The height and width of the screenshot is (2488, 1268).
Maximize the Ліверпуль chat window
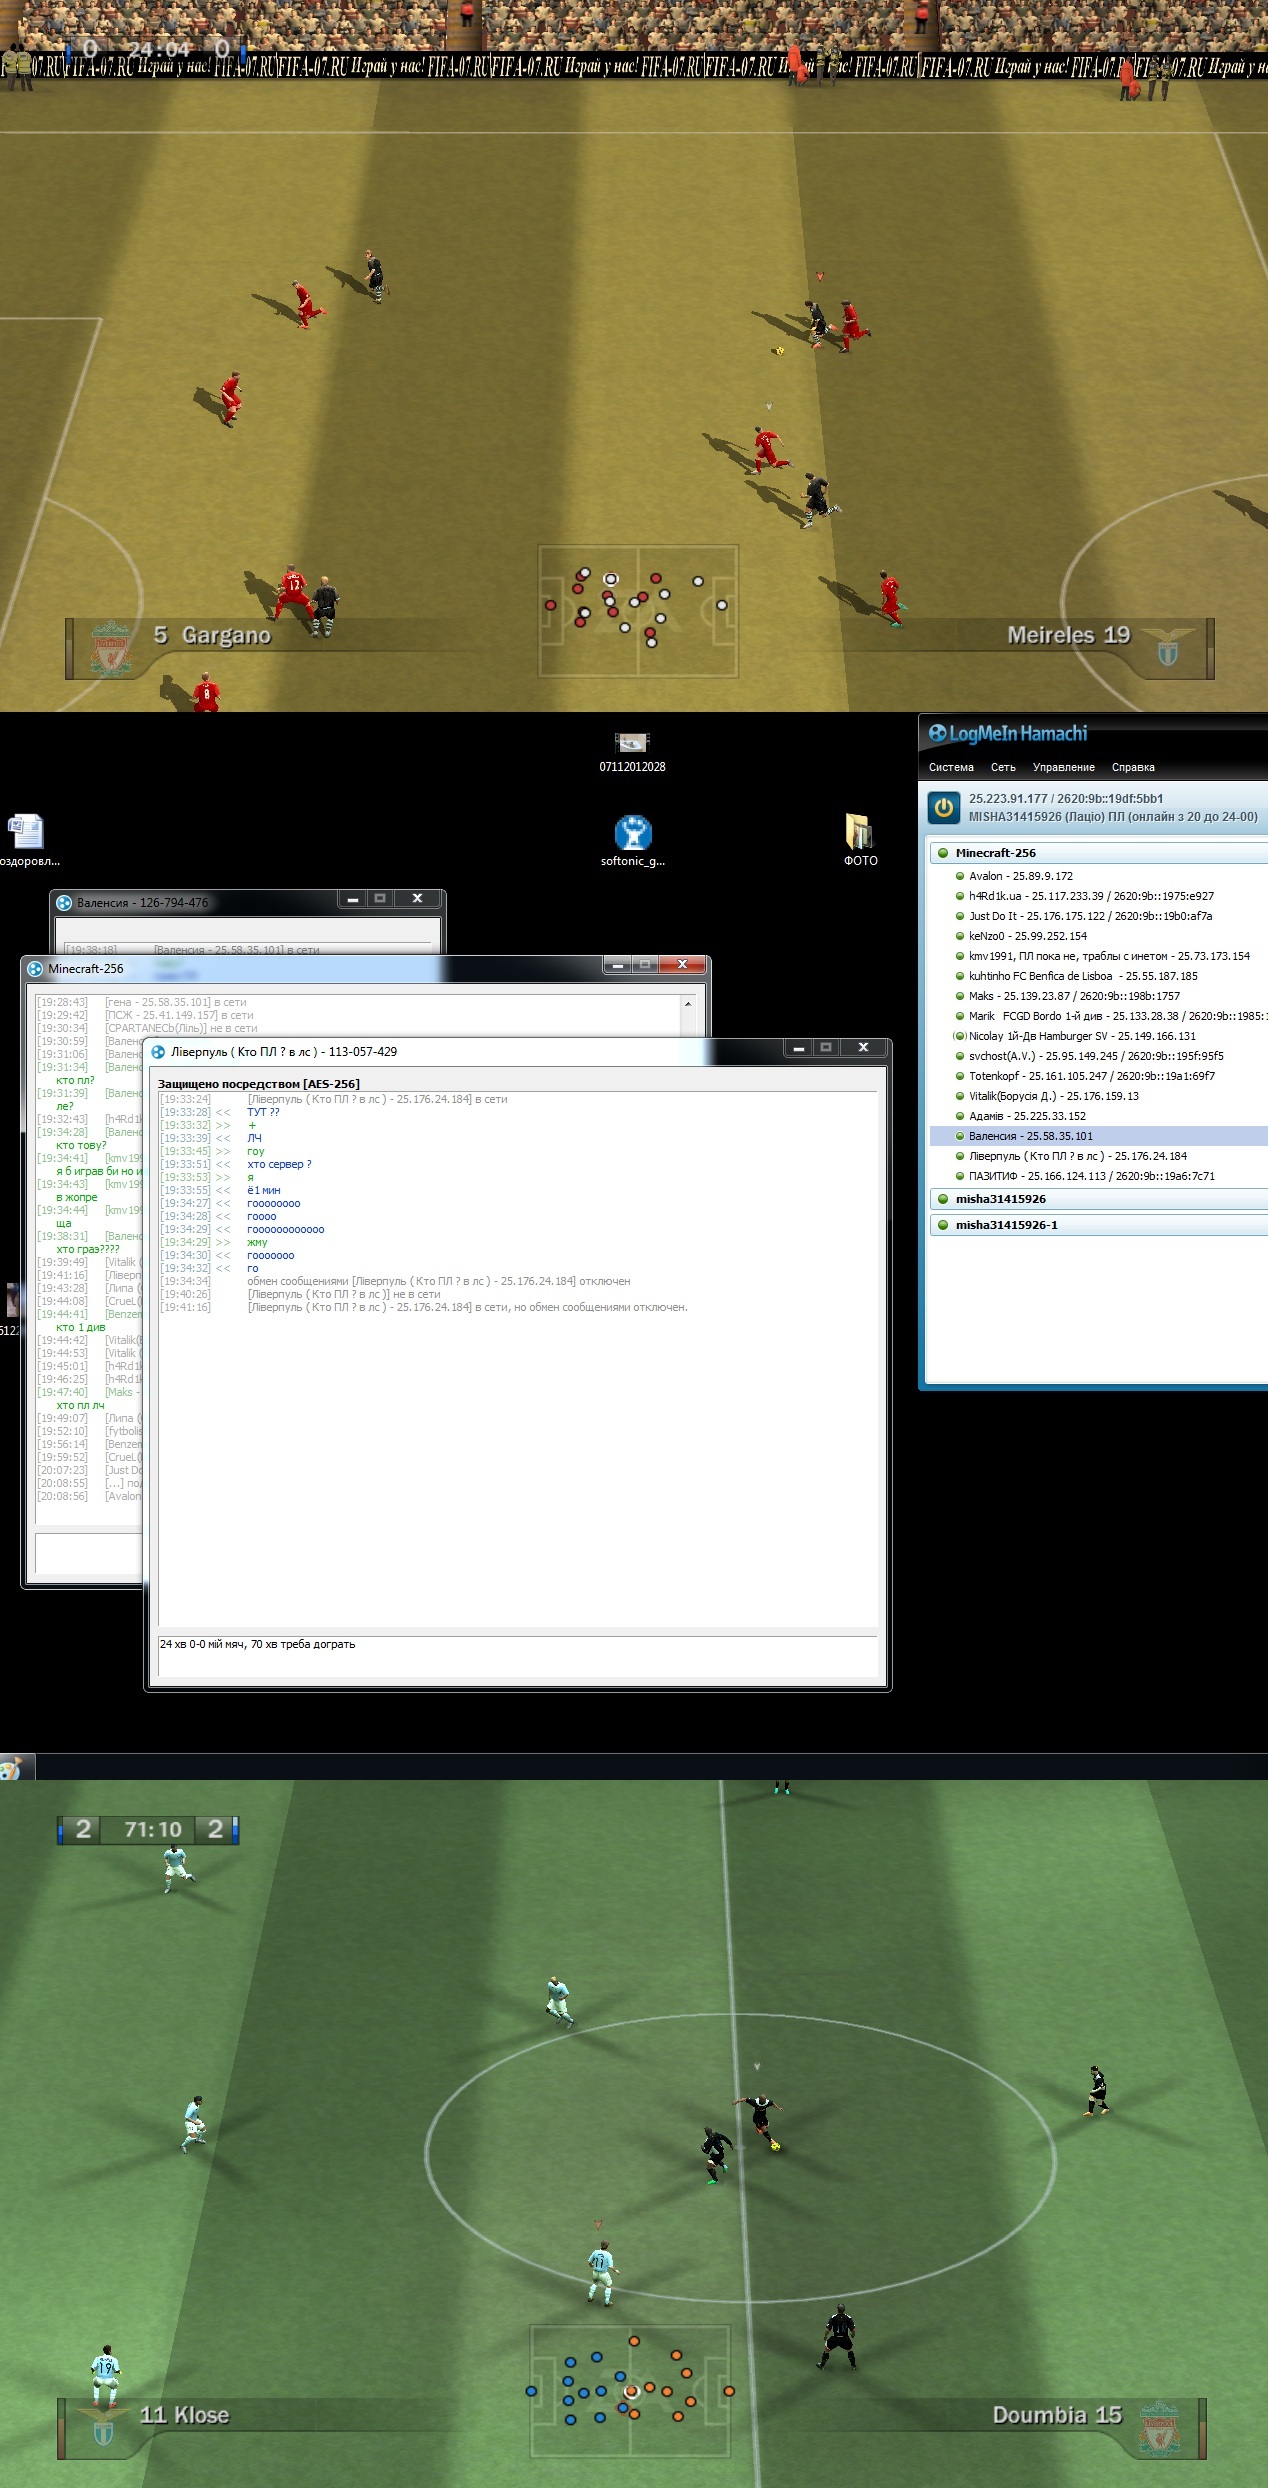[826, 1047]
